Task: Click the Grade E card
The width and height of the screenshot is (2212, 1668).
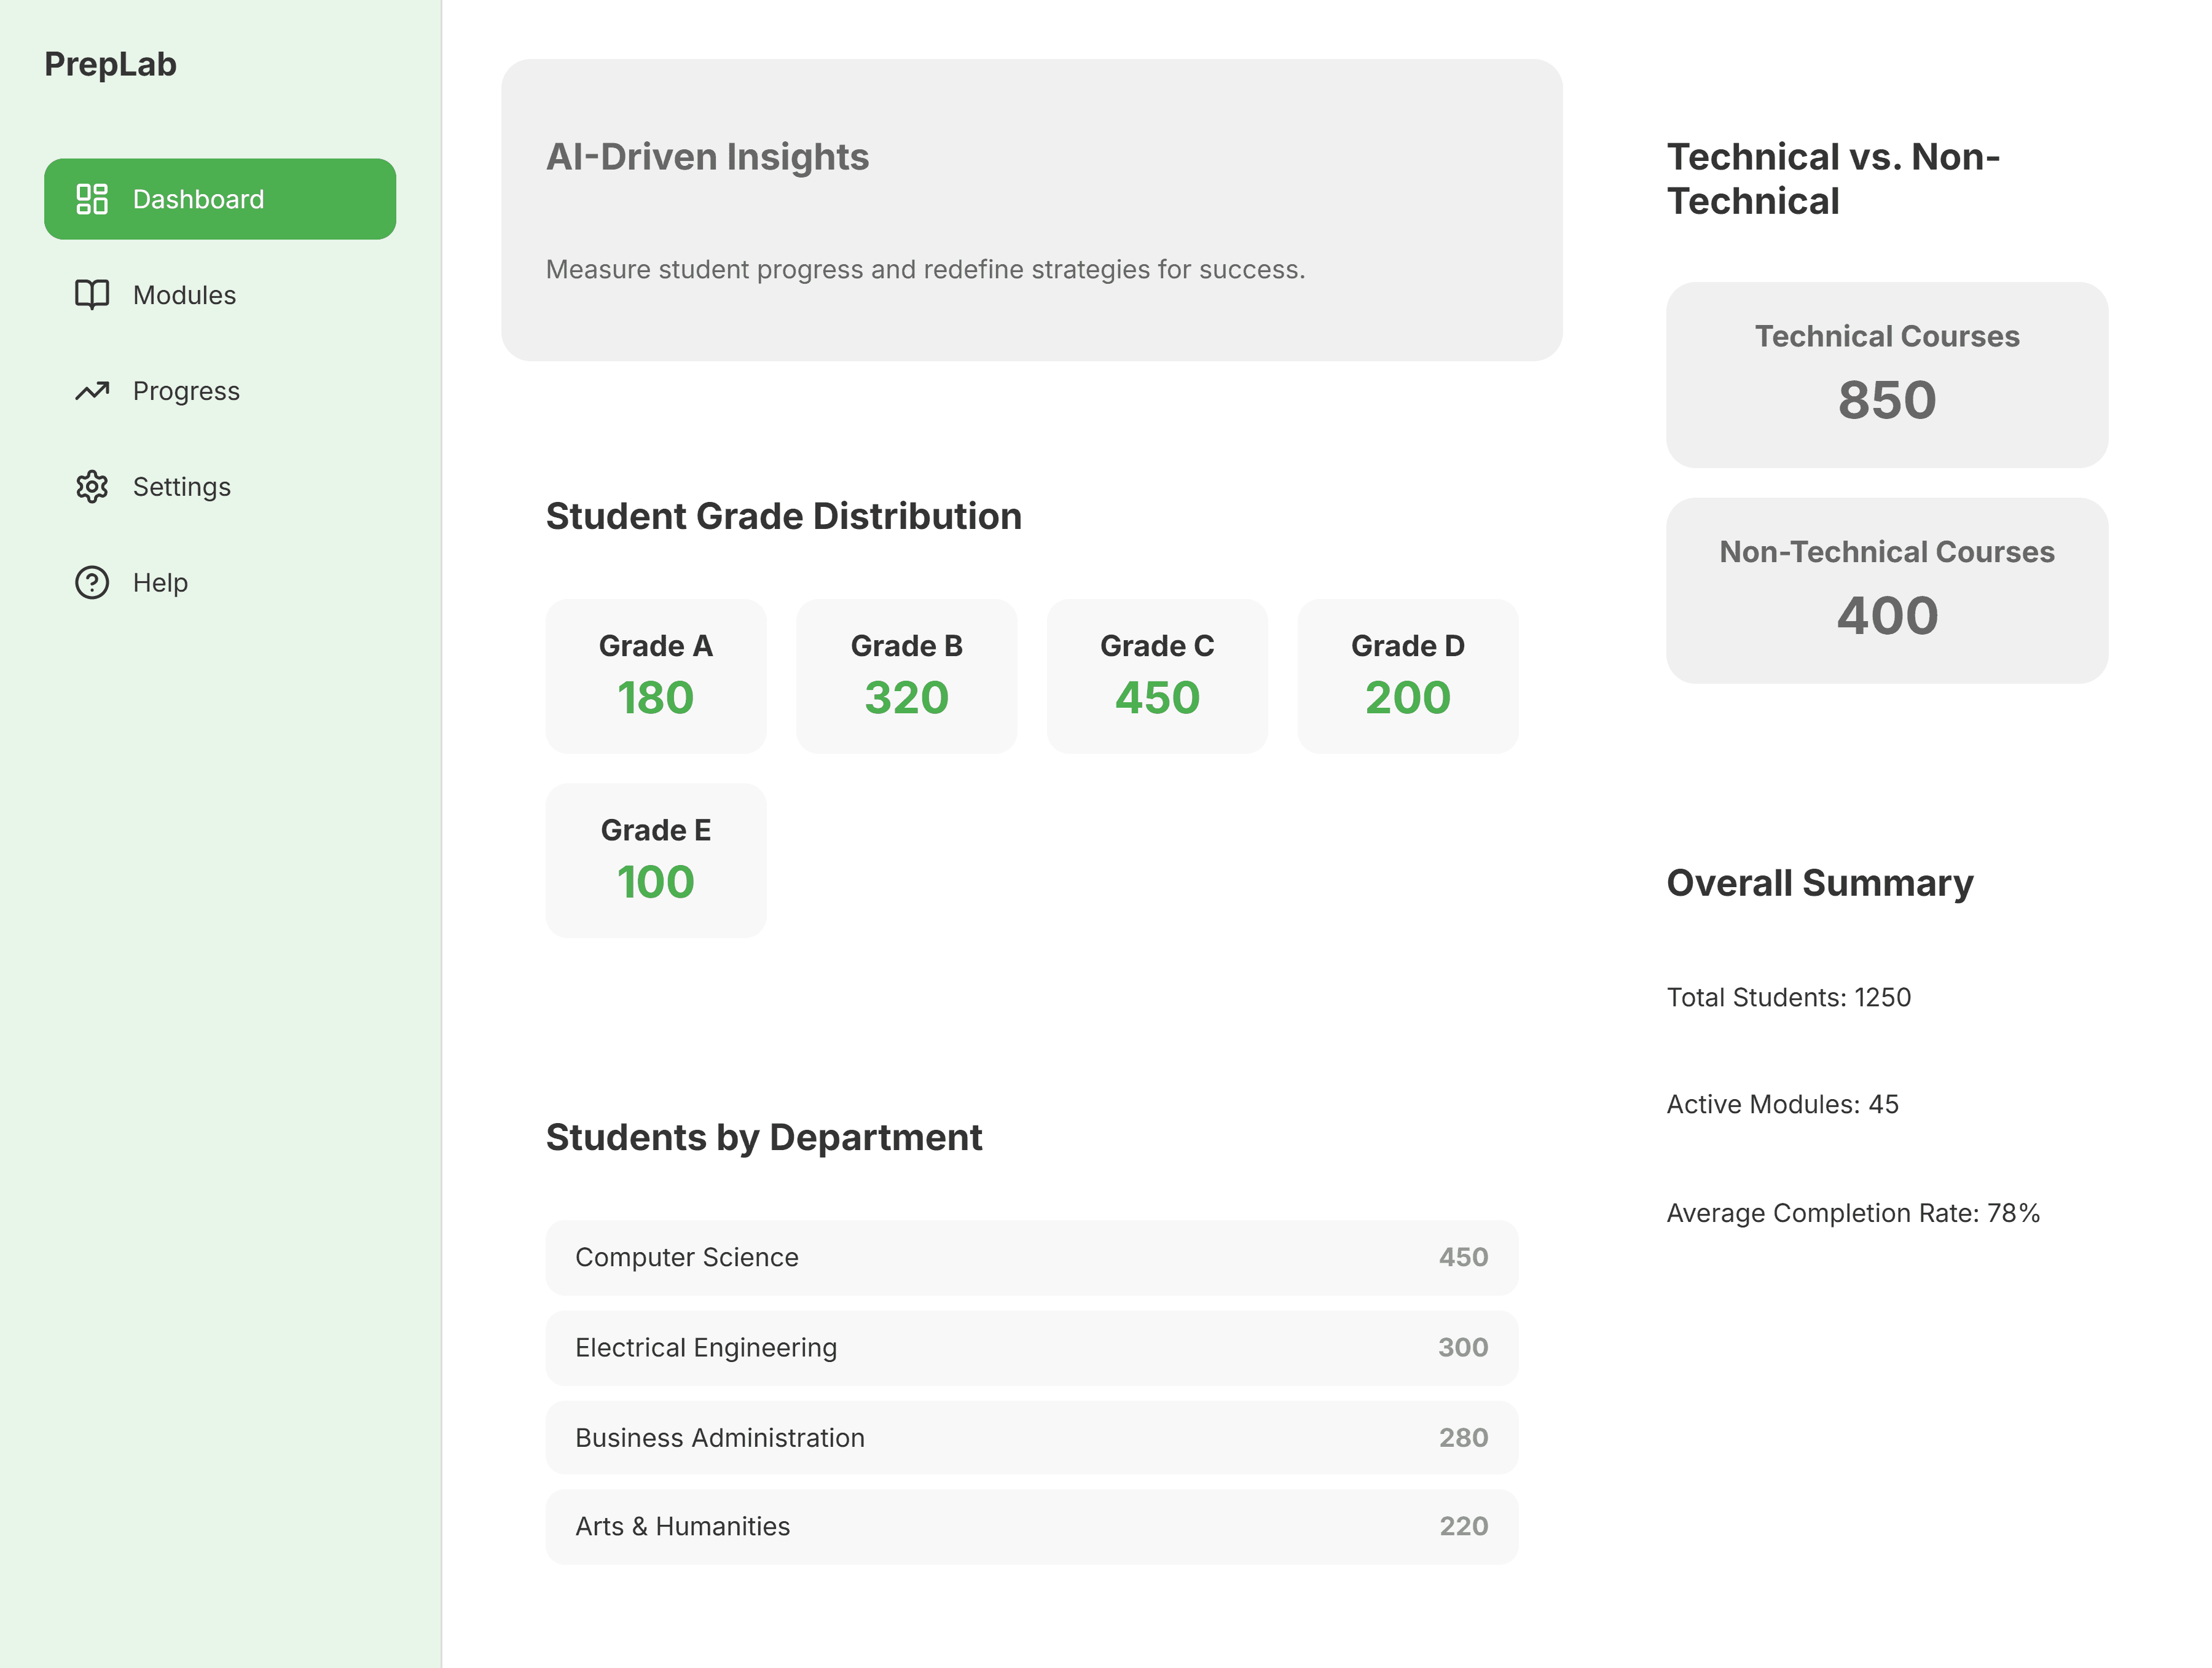Action: tap(655, 860)
